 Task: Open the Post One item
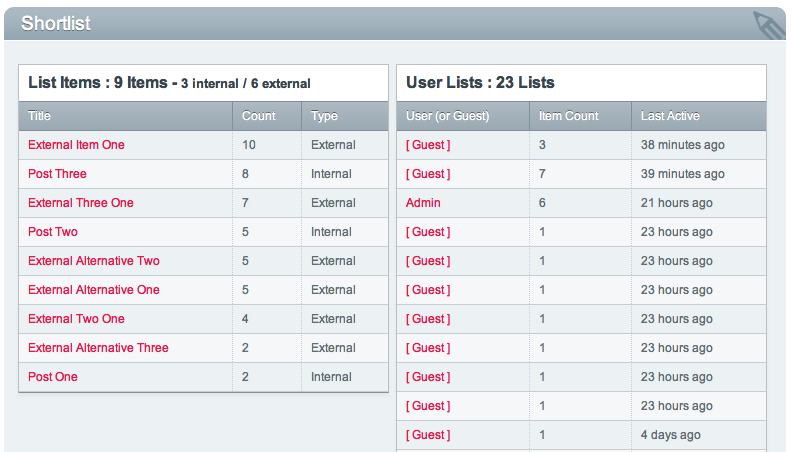pos(53,377)
